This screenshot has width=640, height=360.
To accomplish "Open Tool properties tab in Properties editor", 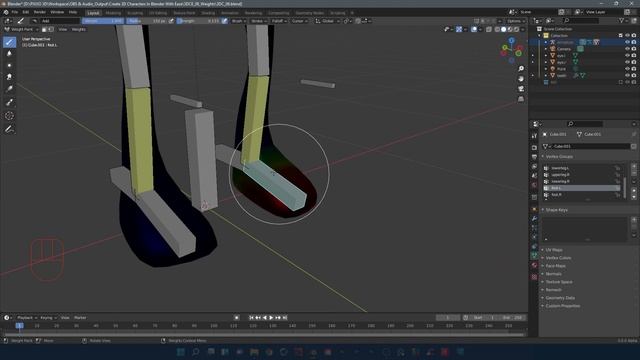I will (x=534, y=136).
